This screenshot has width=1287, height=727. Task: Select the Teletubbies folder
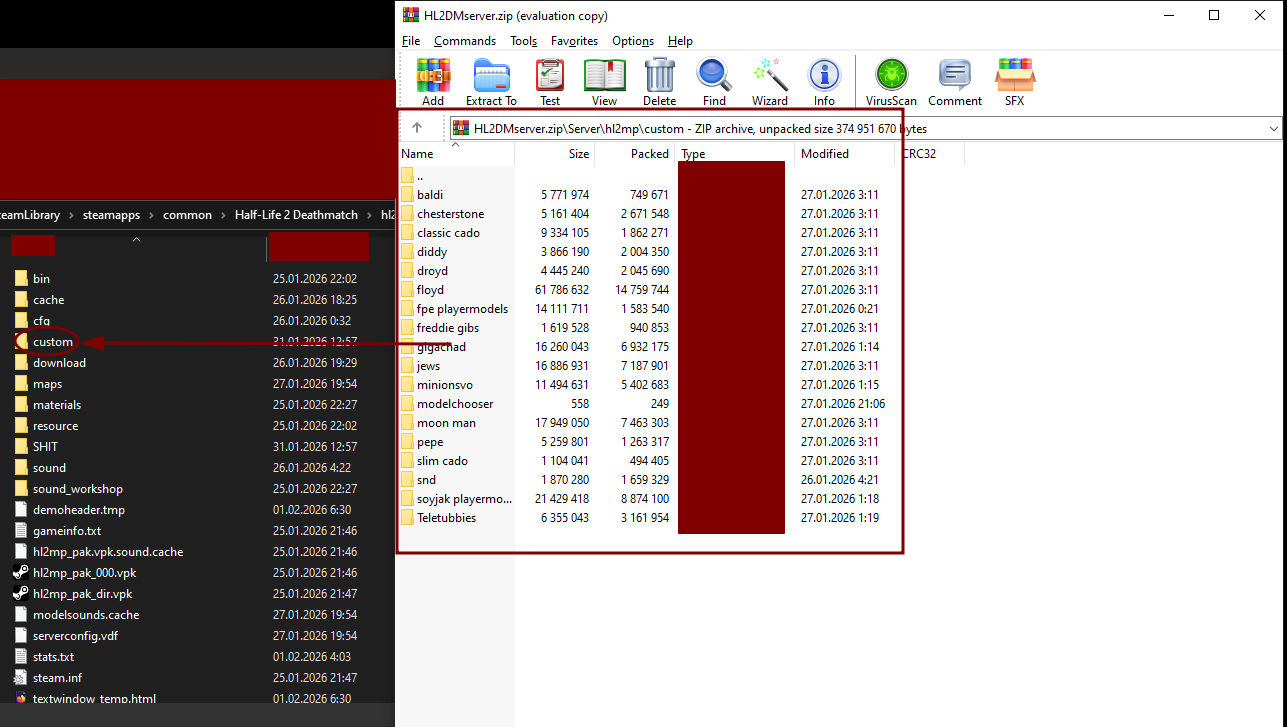click(446, 518)
